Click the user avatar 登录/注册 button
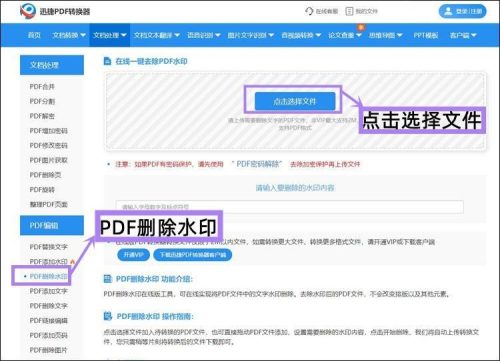500x361 pixels. (462, 11)
